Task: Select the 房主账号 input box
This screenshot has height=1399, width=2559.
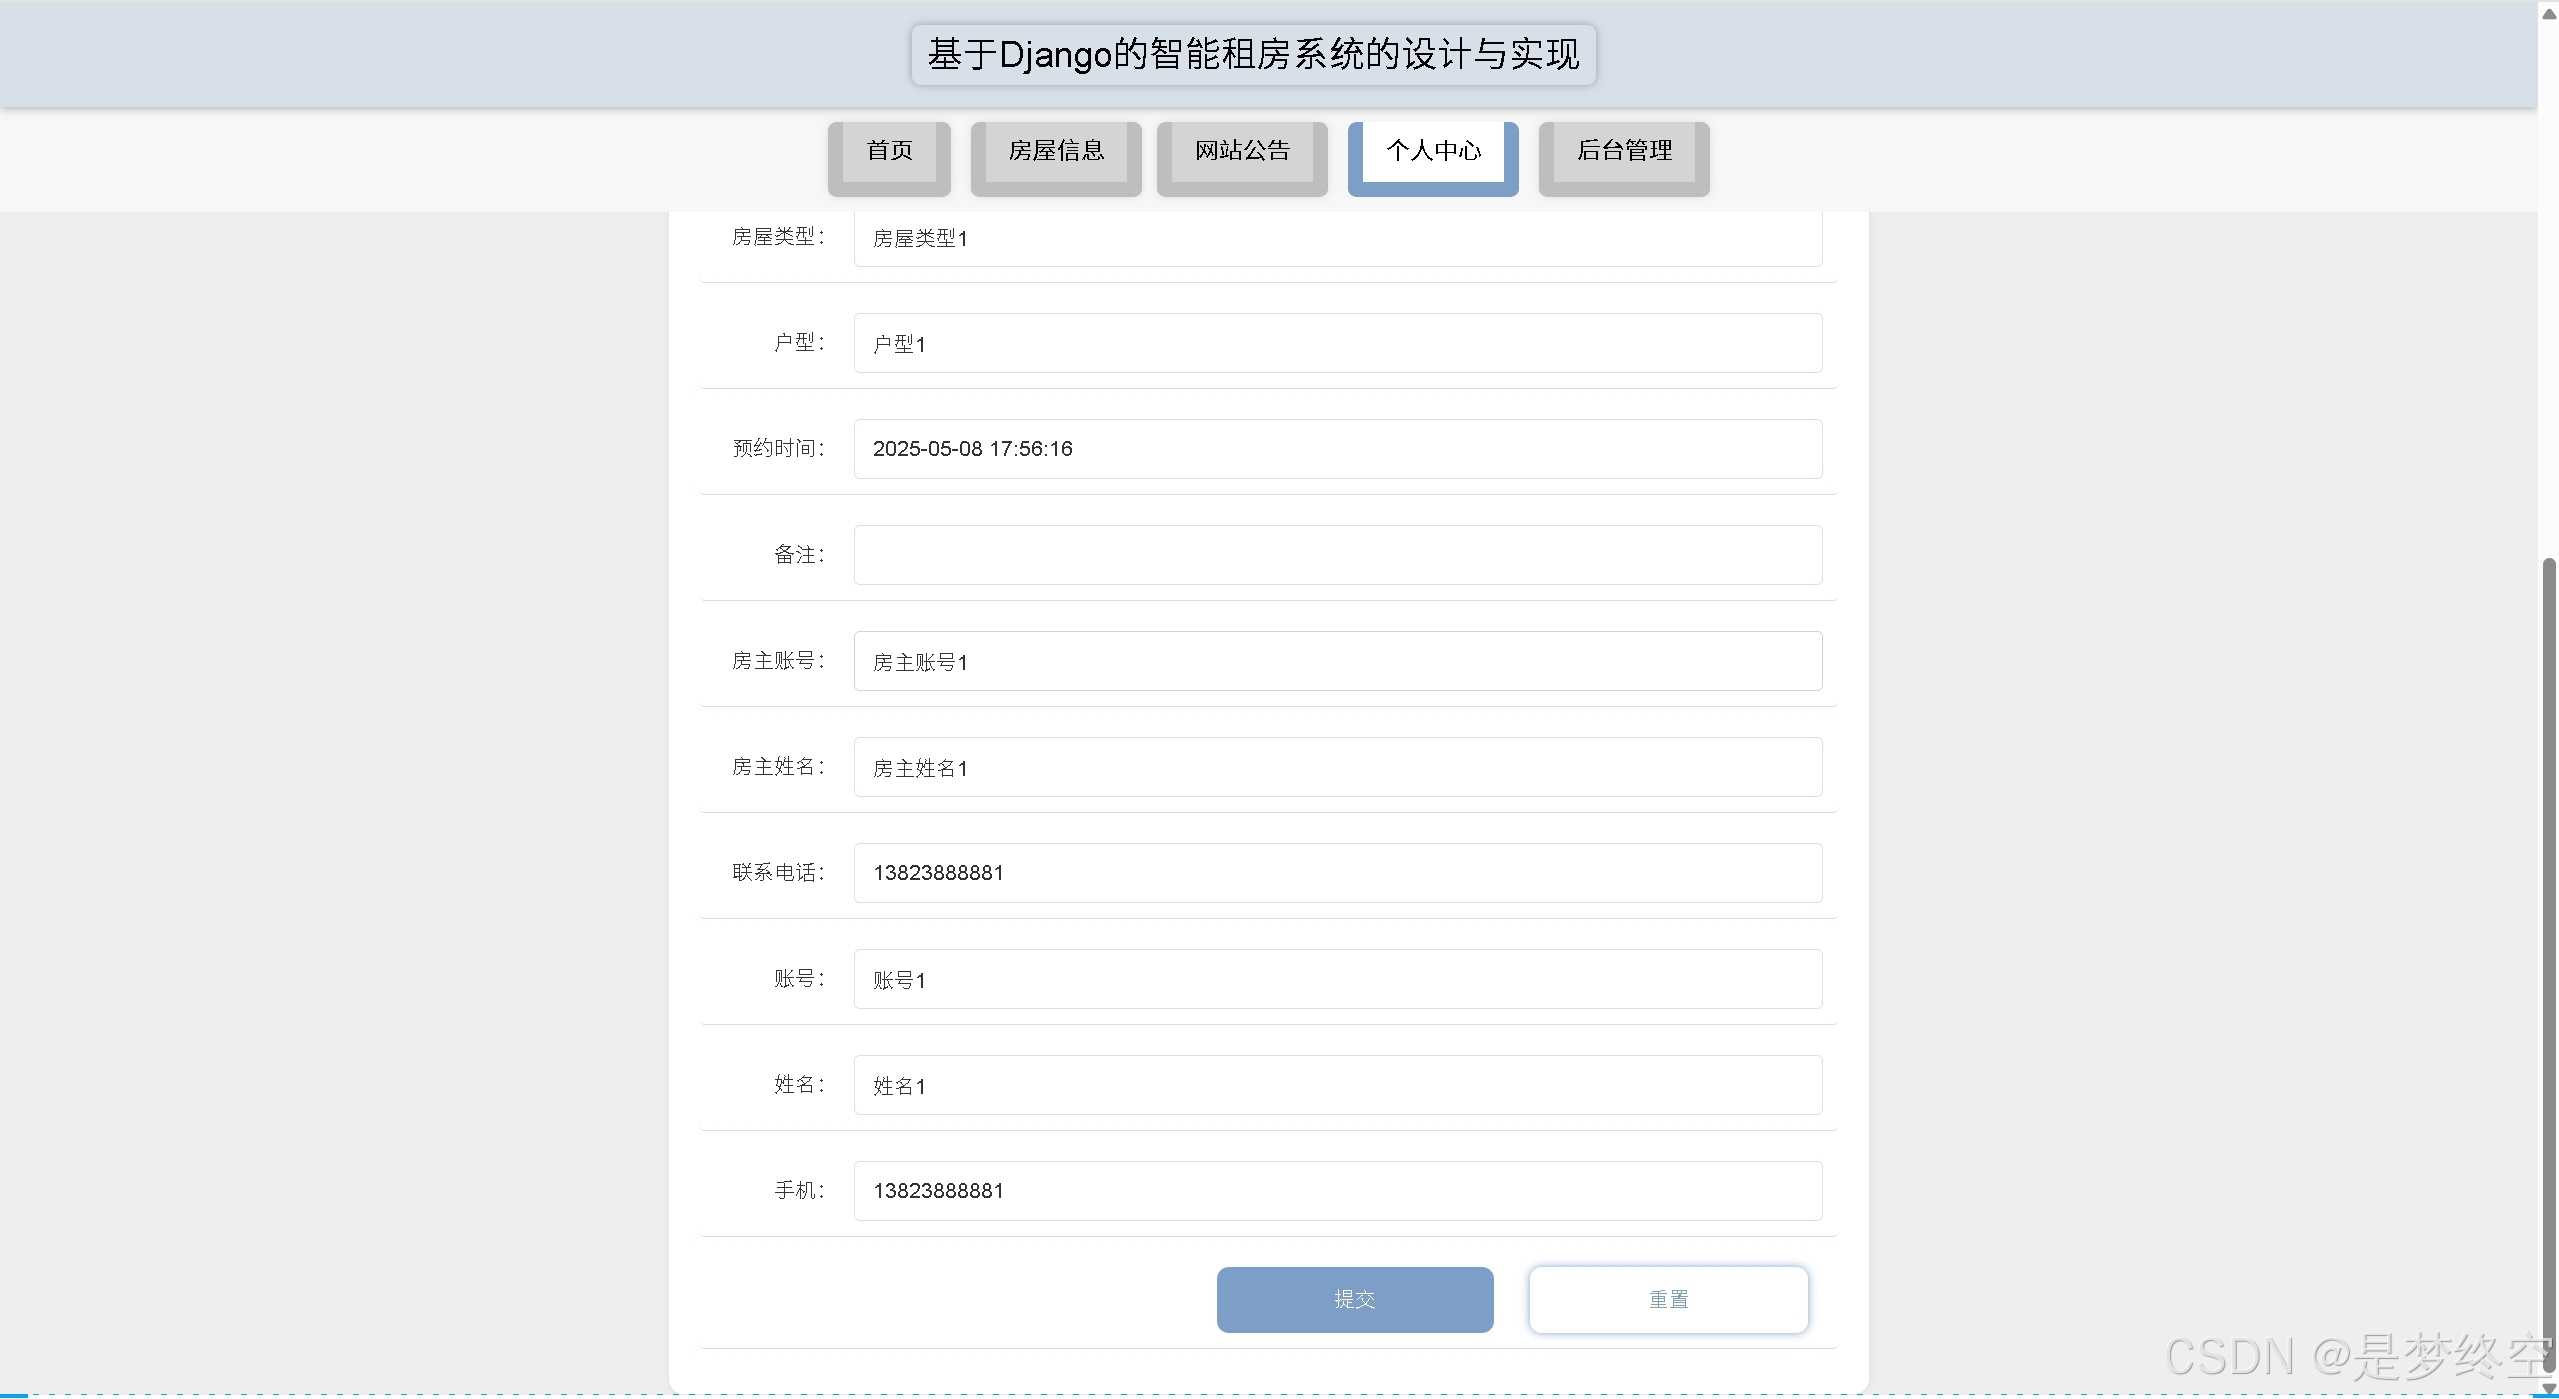Action: coord(1337,661)
